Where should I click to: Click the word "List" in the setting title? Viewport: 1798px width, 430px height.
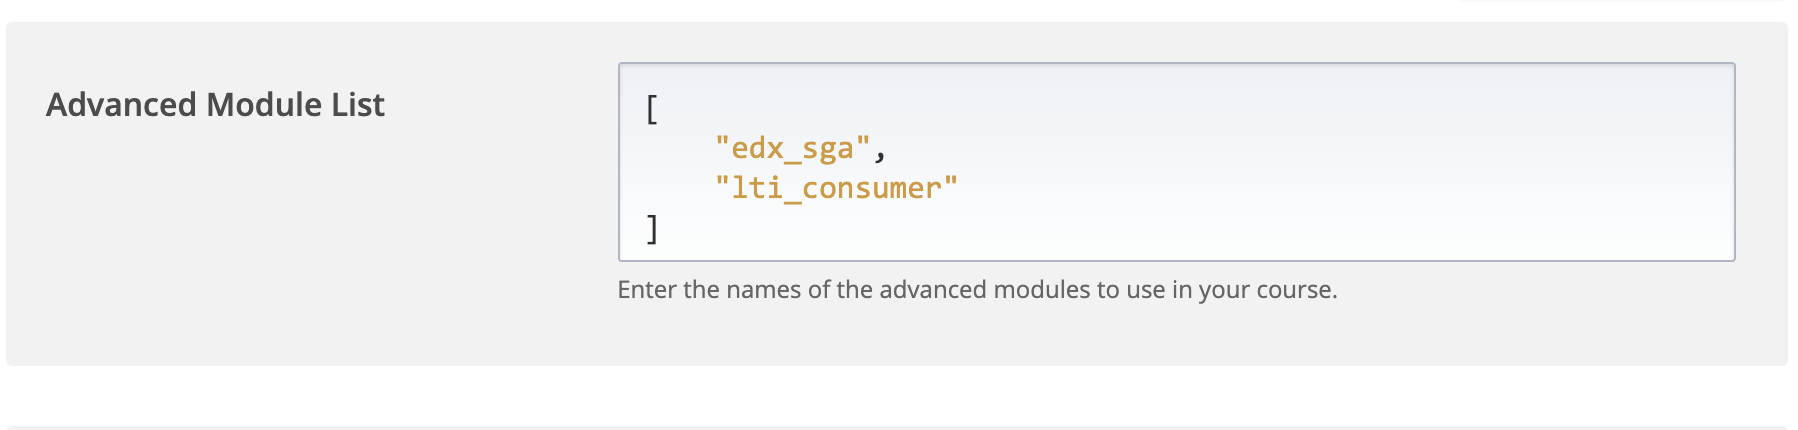click(x=358, y=105)
